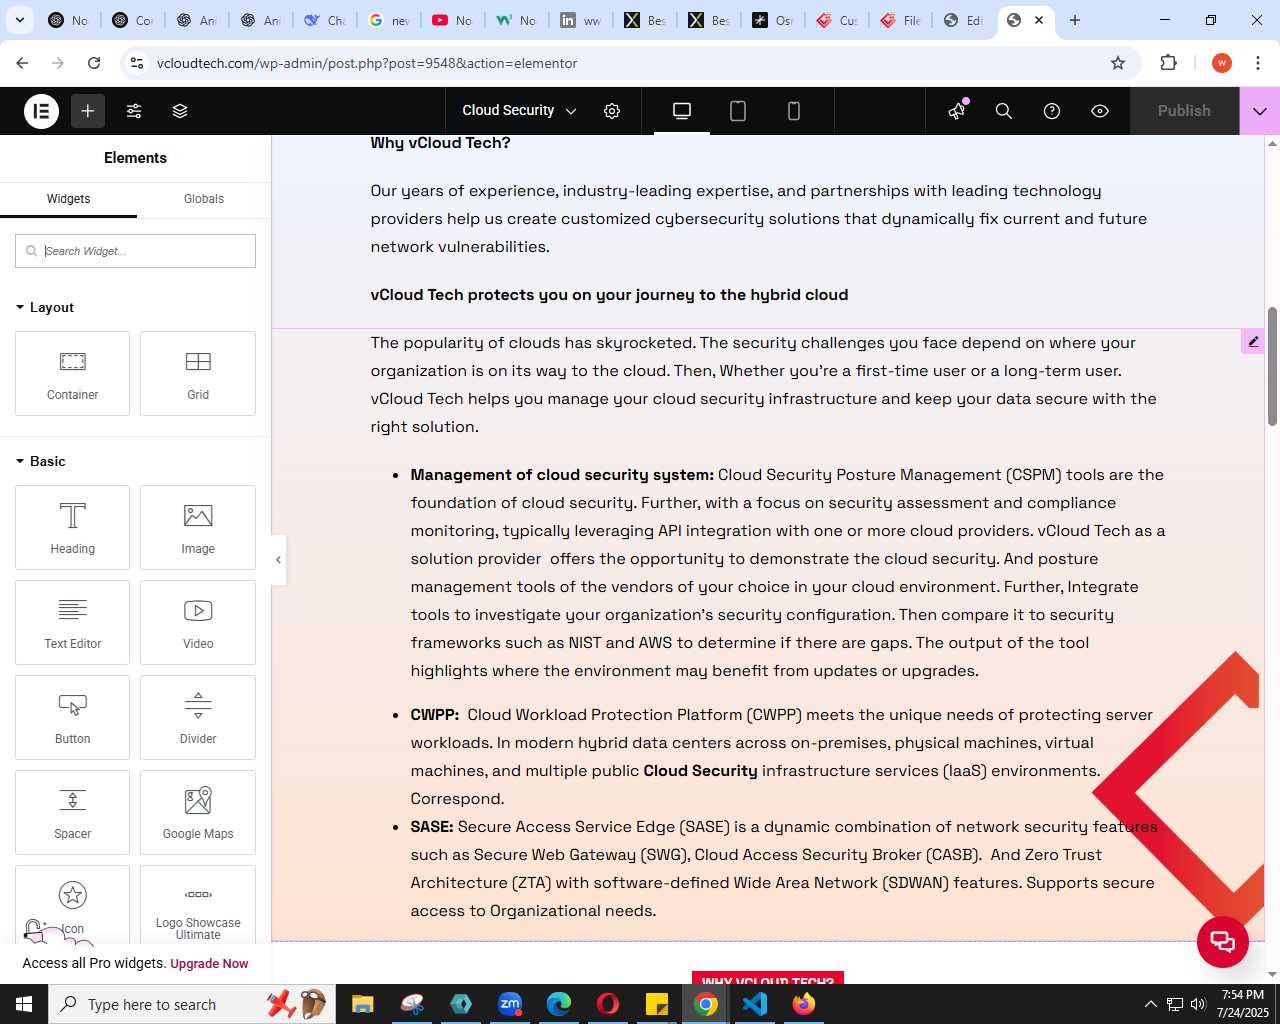
Task: Click the 'SASE:' bullet label
Action: coord(432,827)
